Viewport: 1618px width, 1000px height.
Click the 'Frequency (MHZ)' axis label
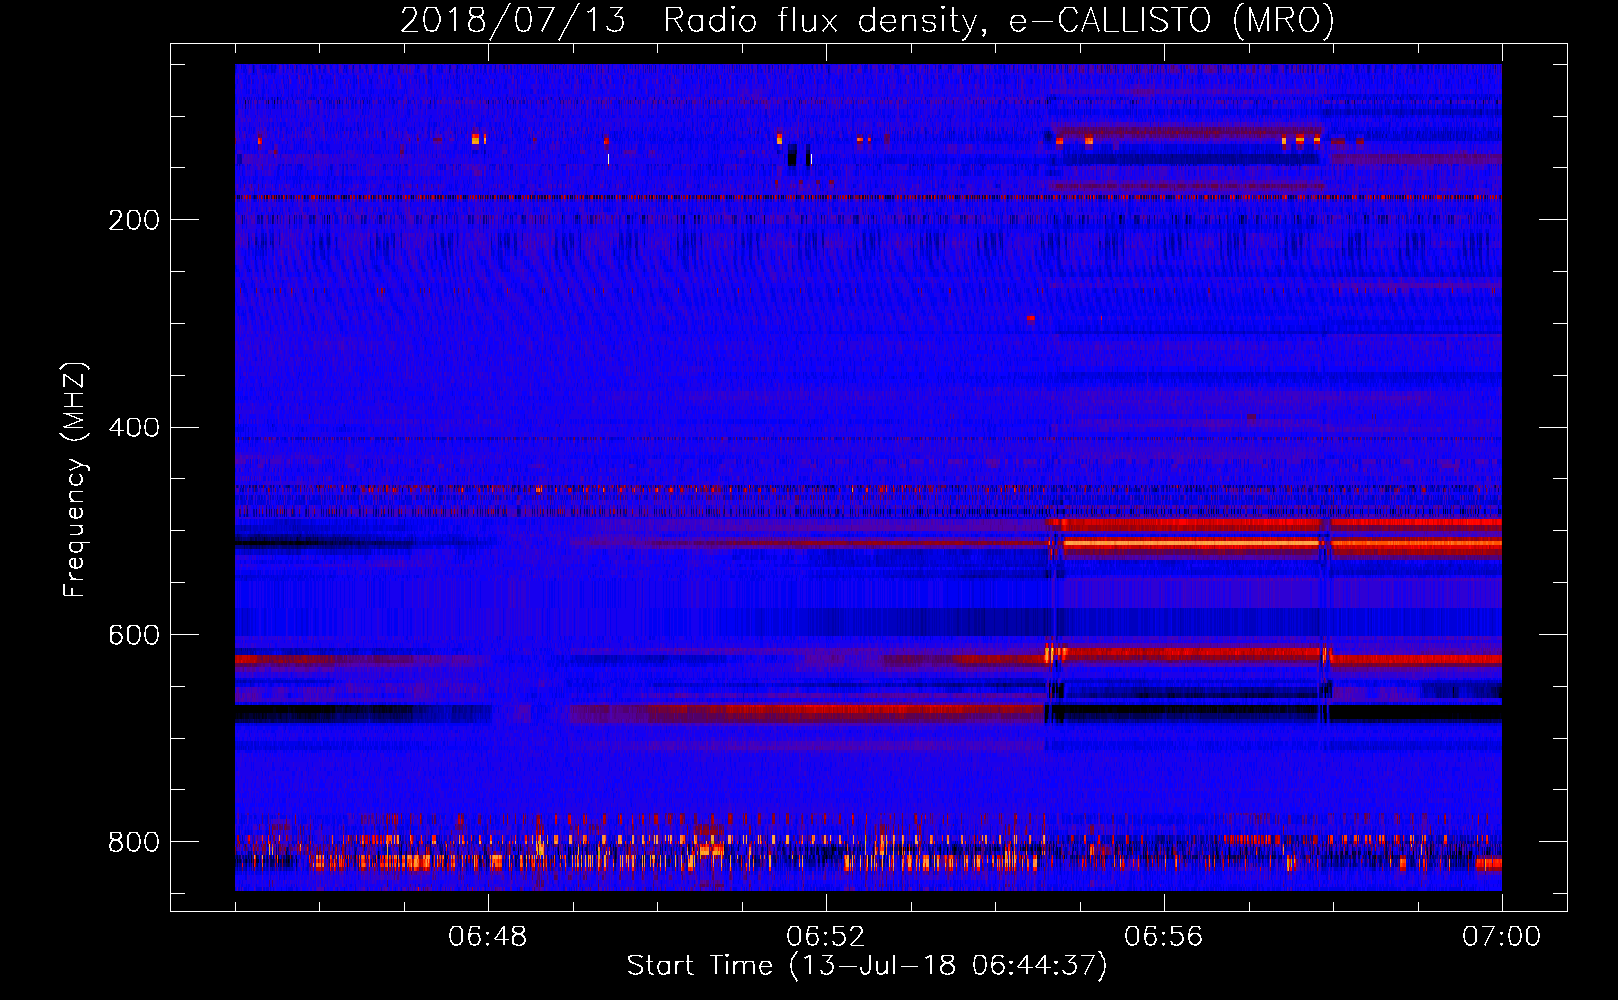click(x=76, y=480)
